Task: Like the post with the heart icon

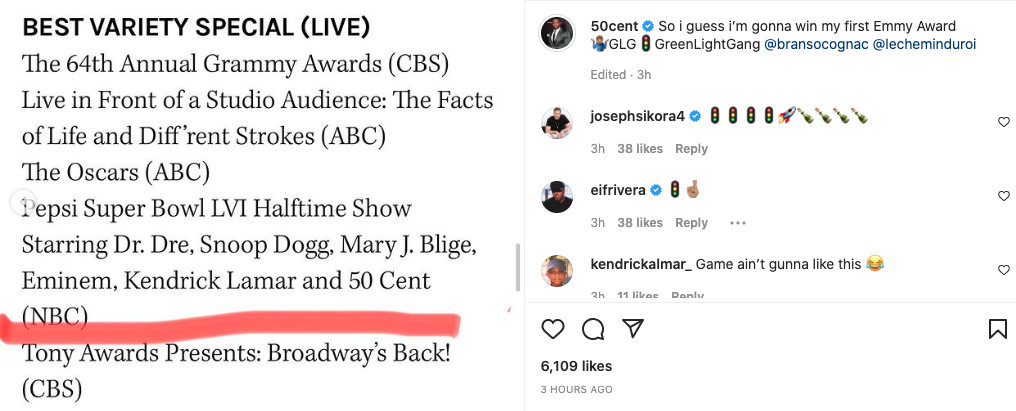Action: 553,329
